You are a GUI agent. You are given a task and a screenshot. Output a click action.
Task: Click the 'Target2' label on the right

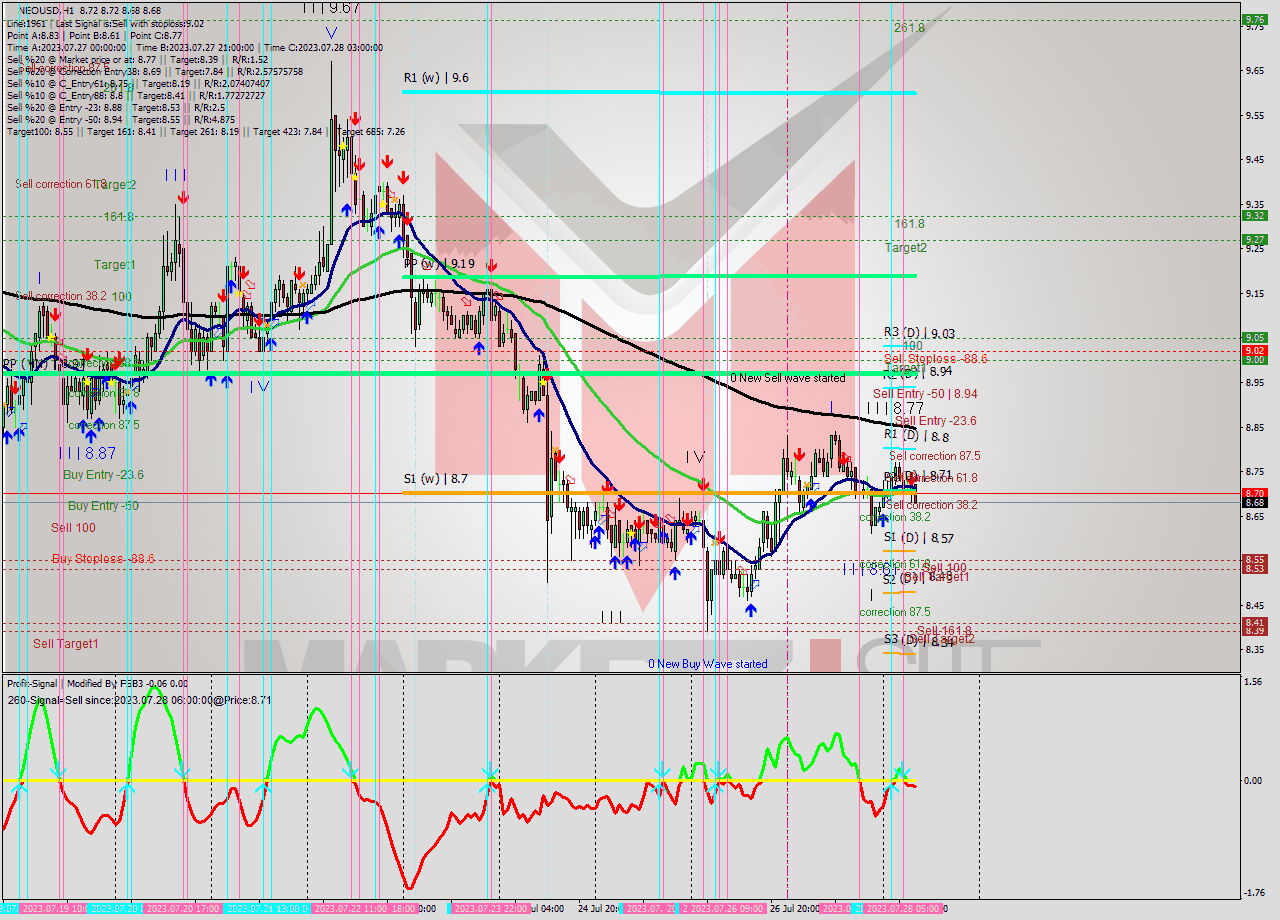(905, 248)
